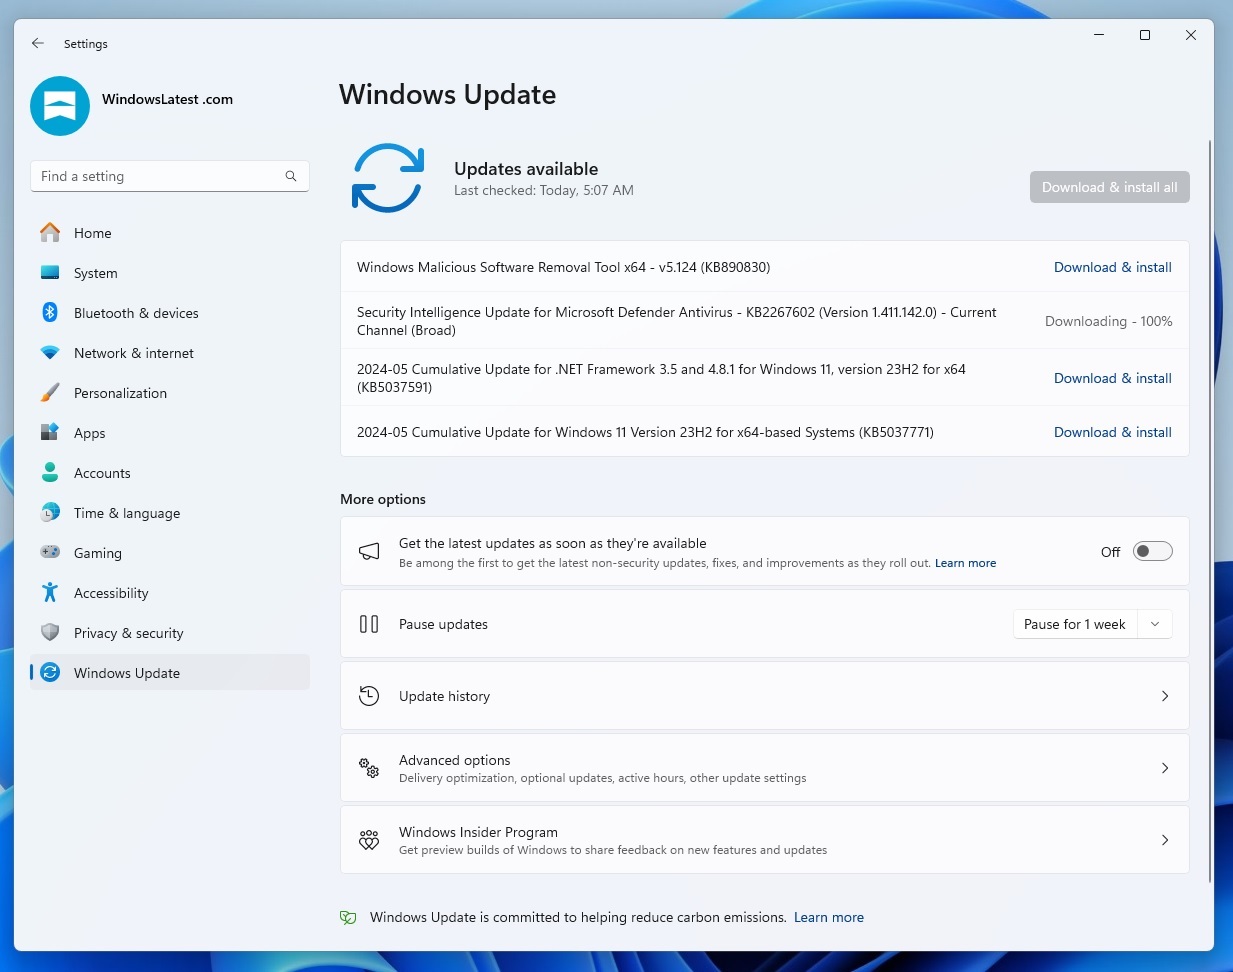Click the Personalization paintbrush icon
Screen dimensions: 1233x972
(x=50, y=392)
